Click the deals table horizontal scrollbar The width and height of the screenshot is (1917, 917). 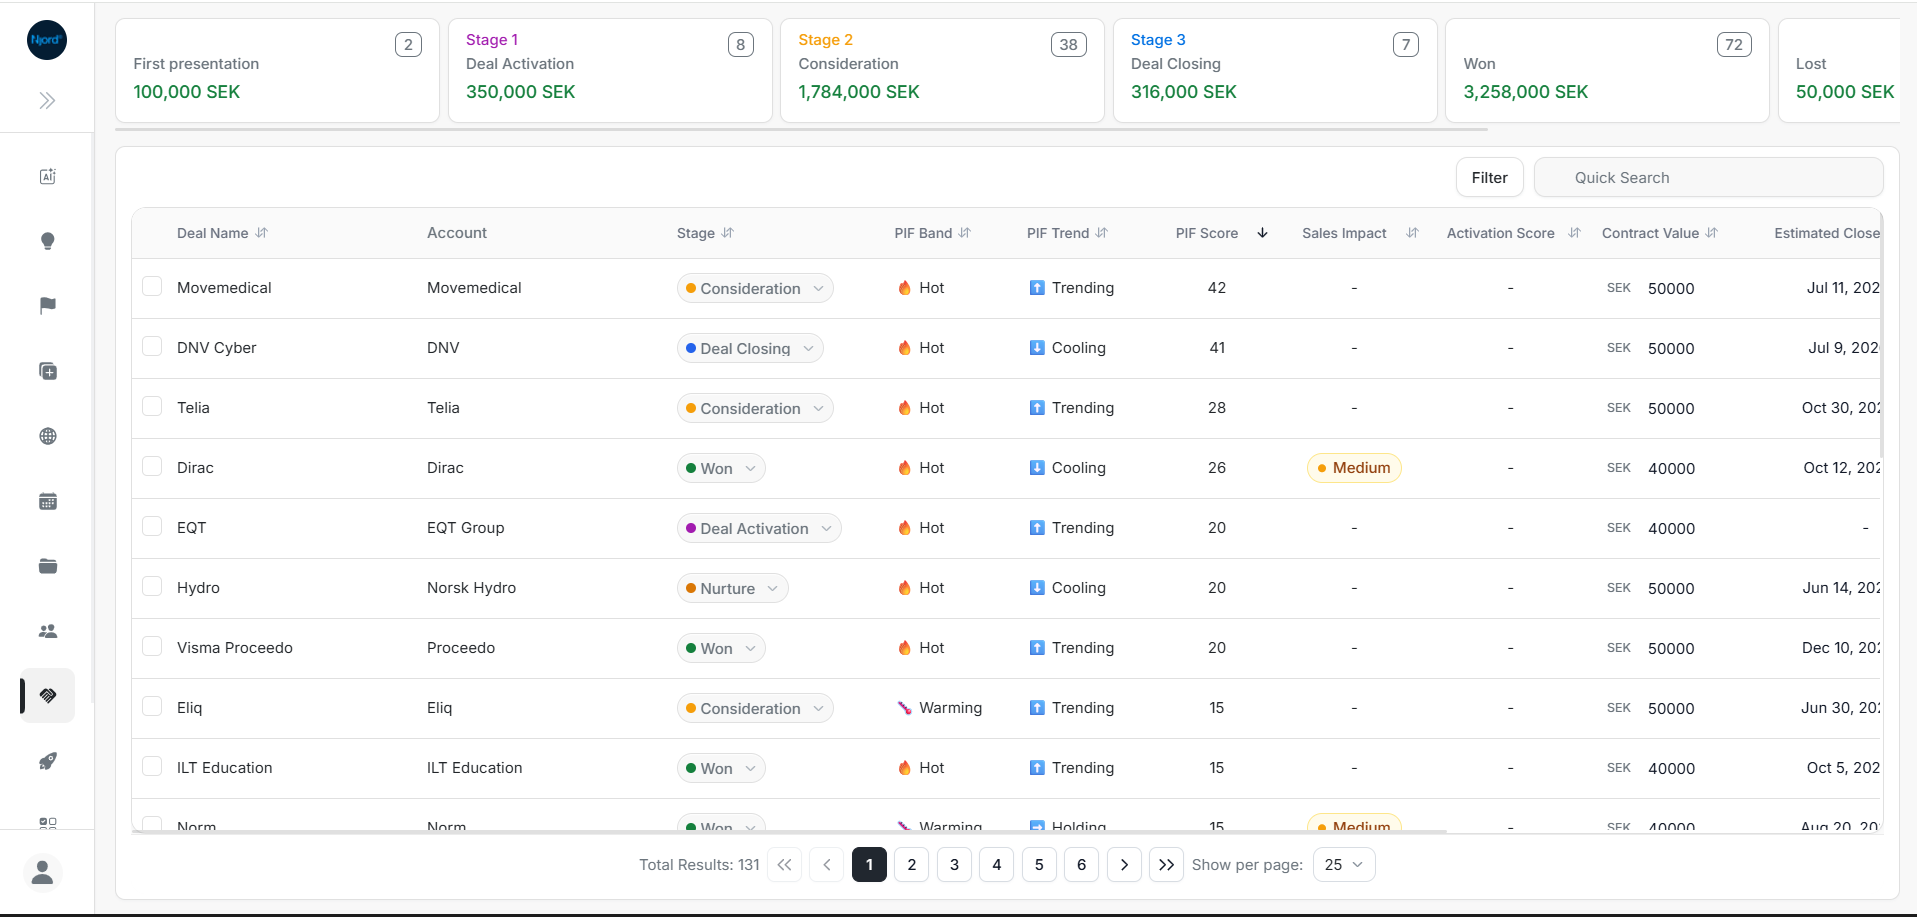[789, 831]
